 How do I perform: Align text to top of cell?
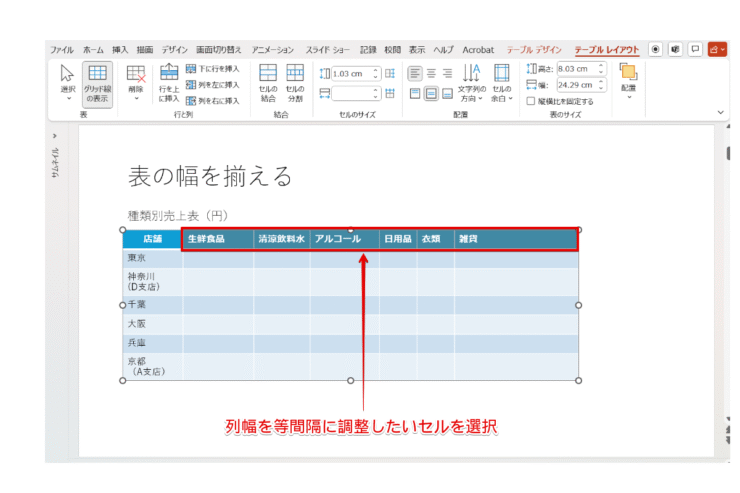[415, 93]
